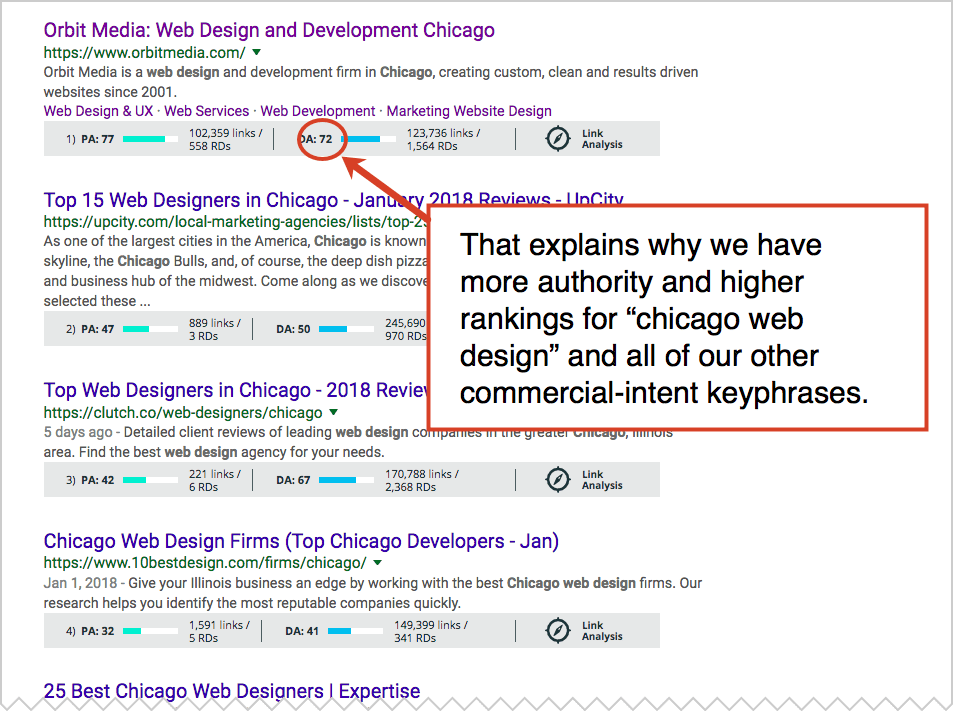Open the Web Services sitelink
Viewport: 953px width, 711px height.
click(207, 111)
